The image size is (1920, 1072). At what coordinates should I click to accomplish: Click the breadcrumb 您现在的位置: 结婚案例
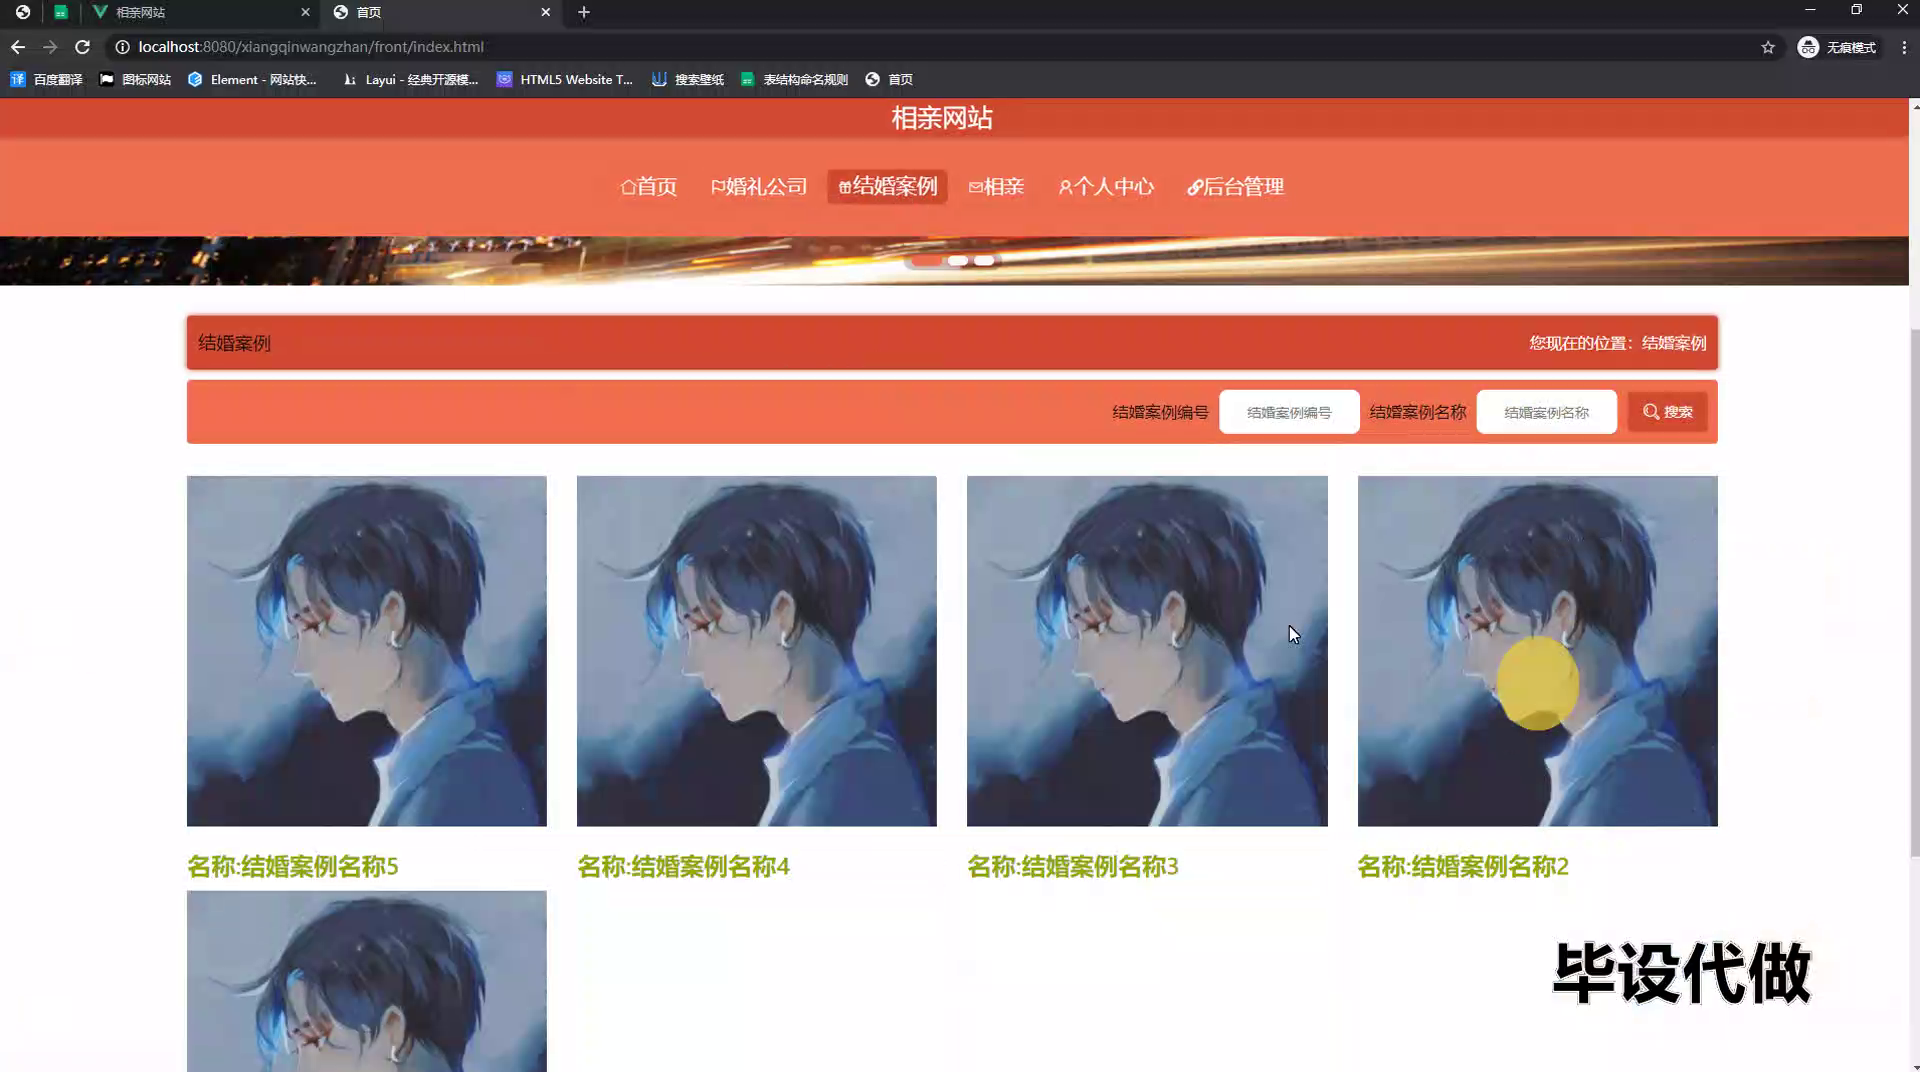(1617, 343)
